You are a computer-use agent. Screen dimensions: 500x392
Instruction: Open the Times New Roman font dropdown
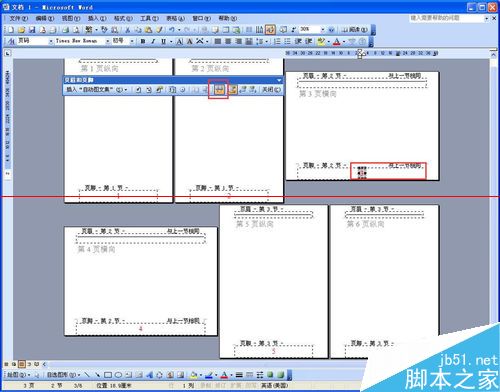pyautogui.click(x=108, y=41)
